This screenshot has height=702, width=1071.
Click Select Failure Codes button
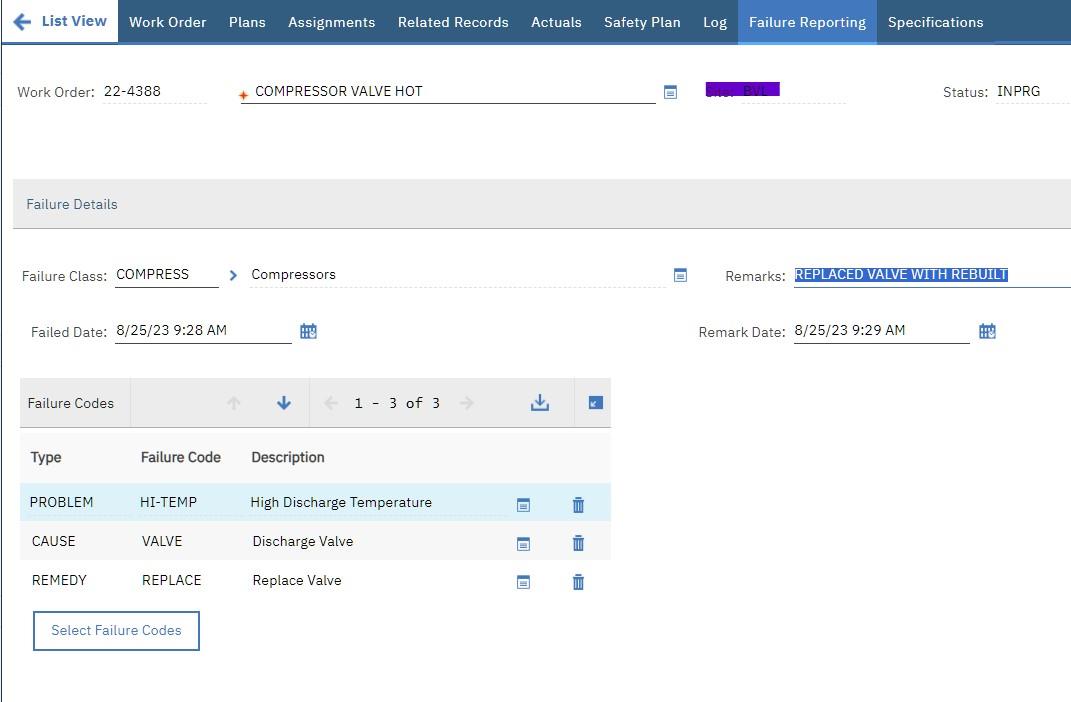(116, 631)
